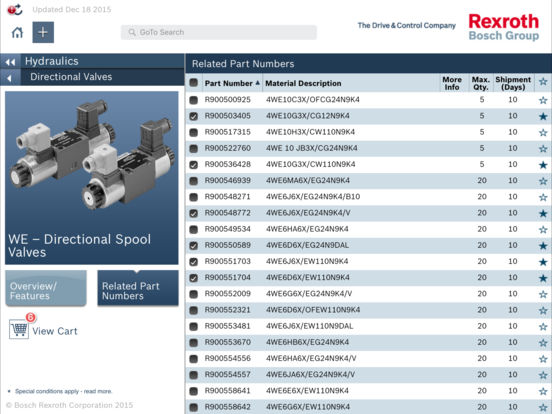The height and width of the screenshot is (414, 552).
Task: Toggle favorites star in table header
Action: pos(543,82)
